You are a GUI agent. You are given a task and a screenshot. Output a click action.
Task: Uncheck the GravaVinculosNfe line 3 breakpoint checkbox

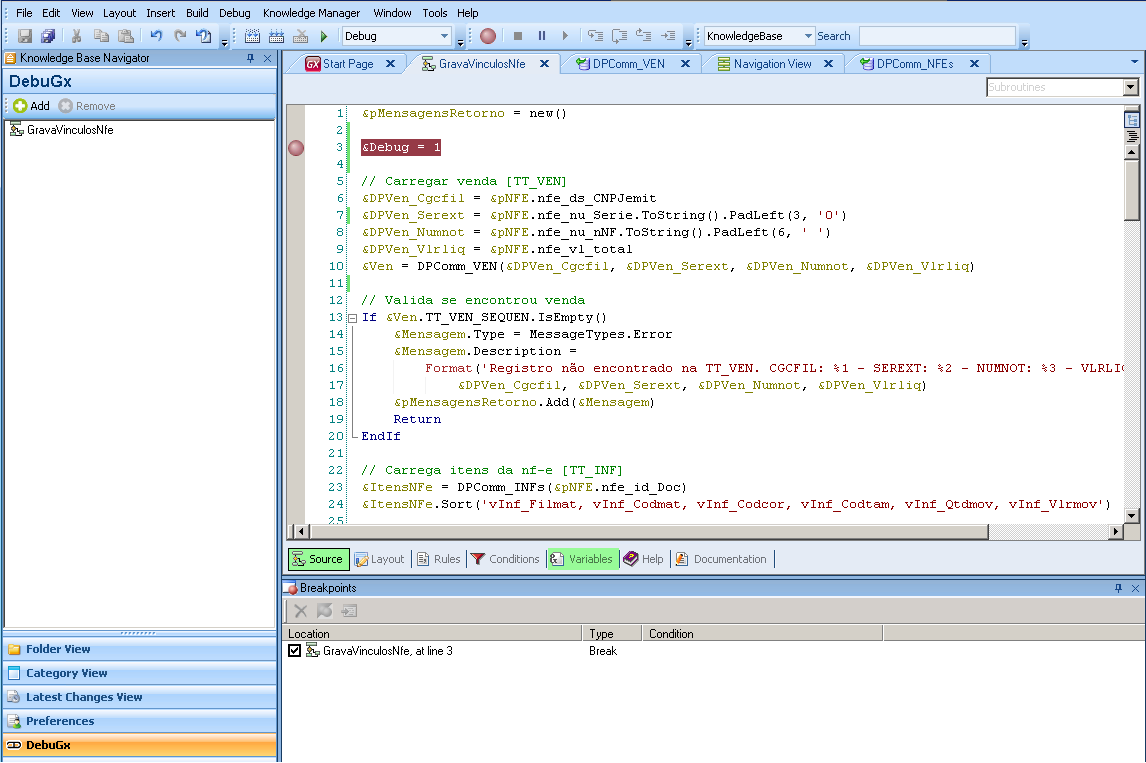[x=295, y=650]
